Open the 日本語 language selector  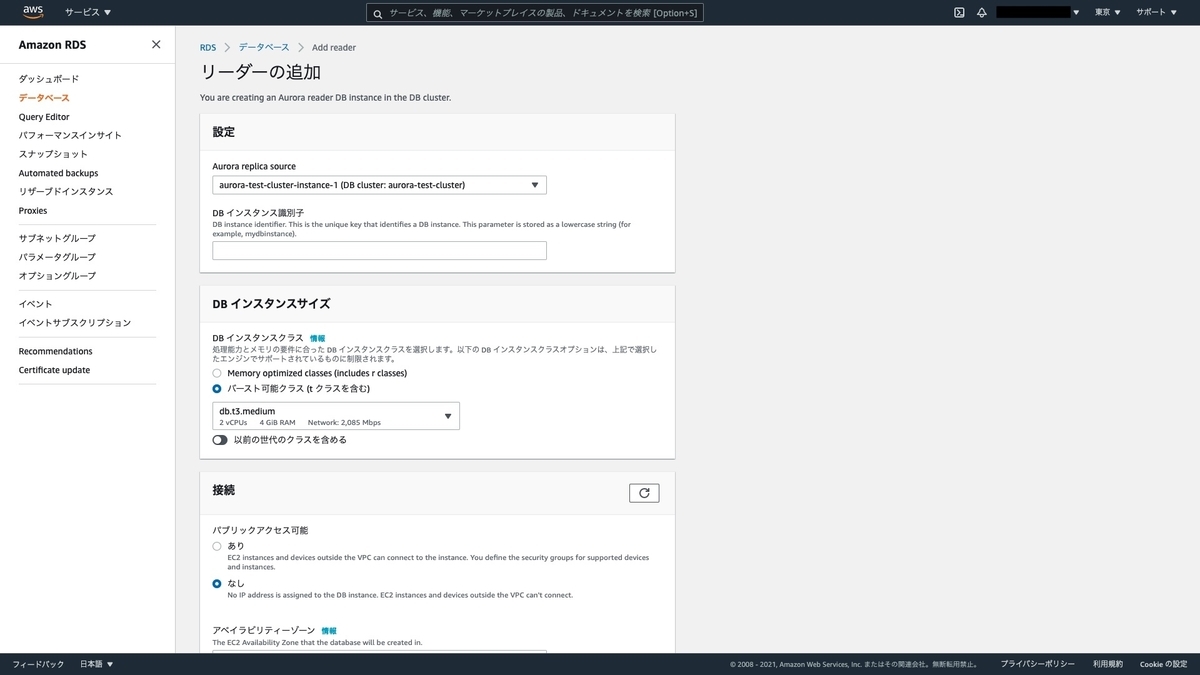(96, 664)
